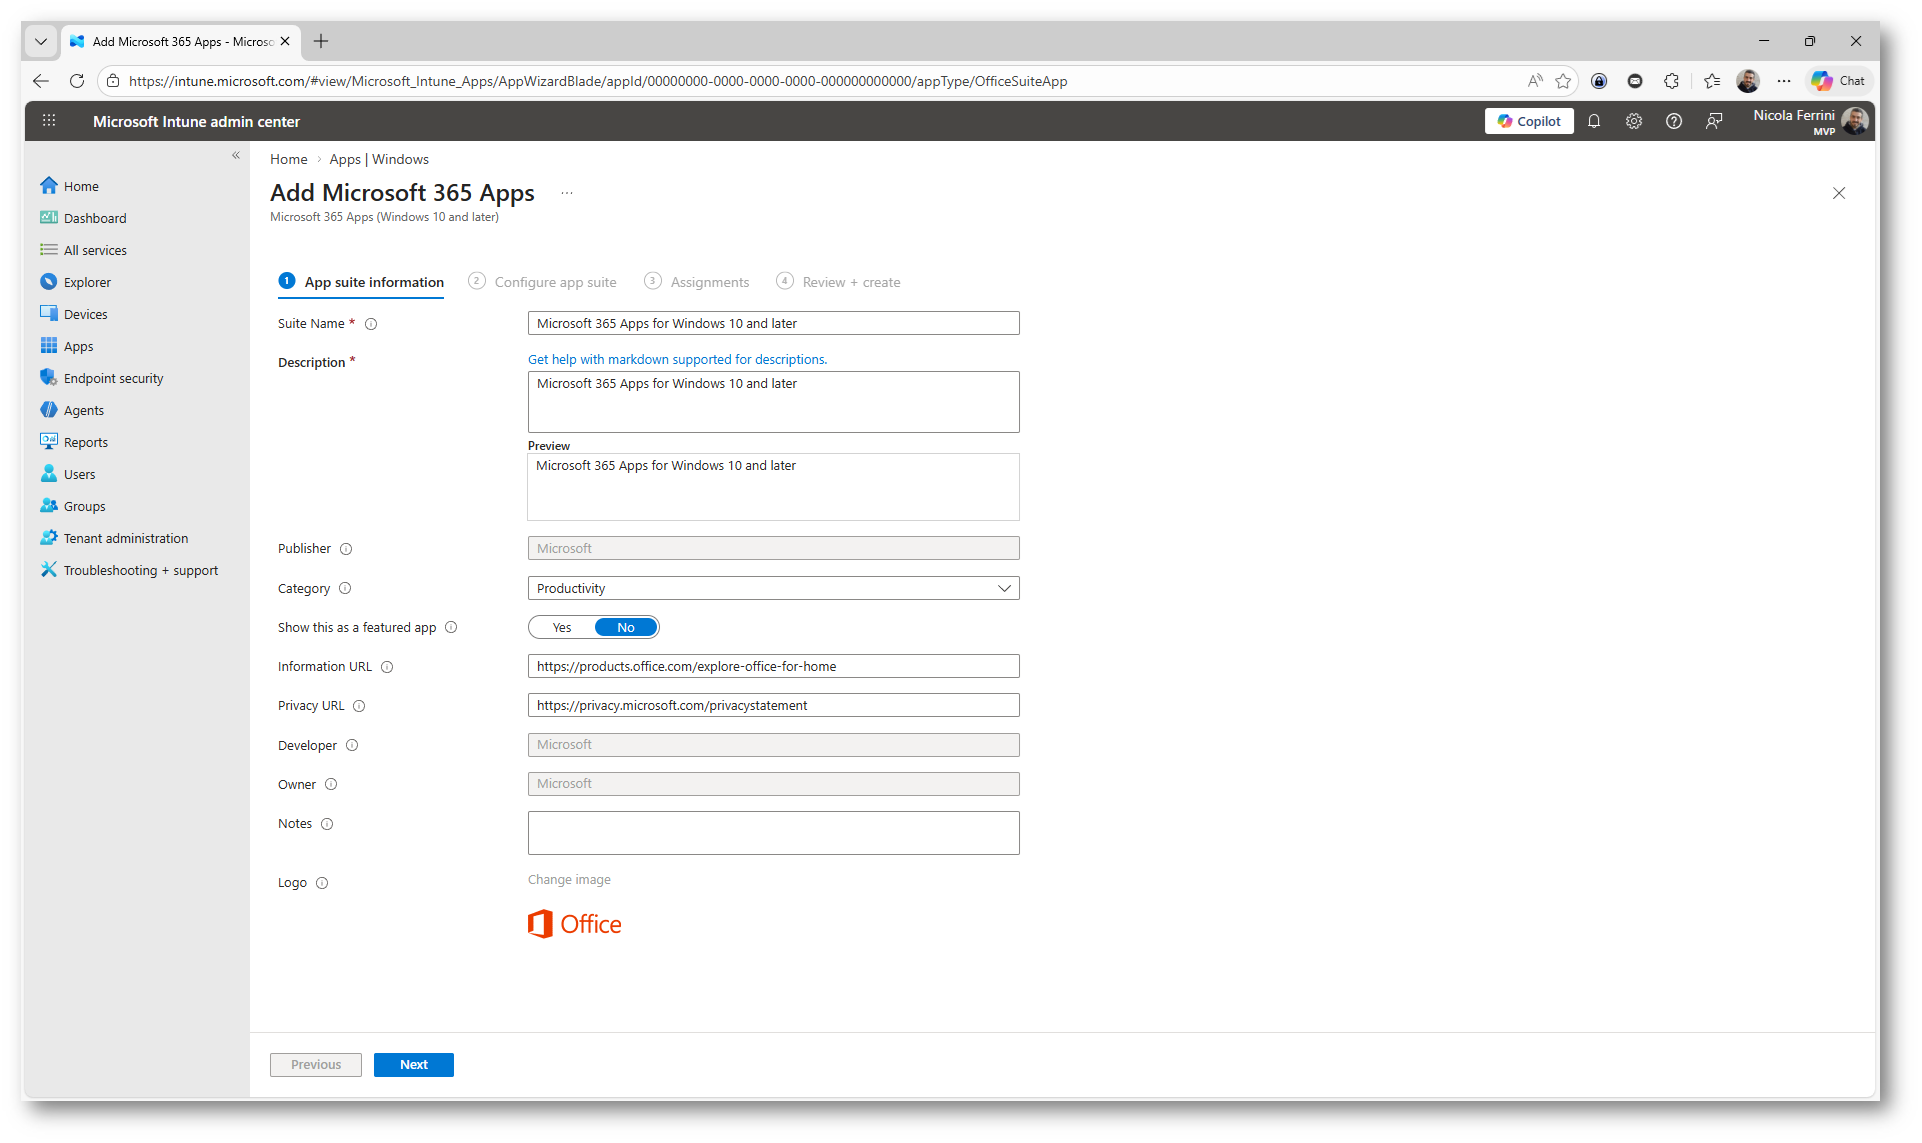Open markdown help link for descriptions
This screenshot has width=1922, height=1143.
click(x=677, y=360)
